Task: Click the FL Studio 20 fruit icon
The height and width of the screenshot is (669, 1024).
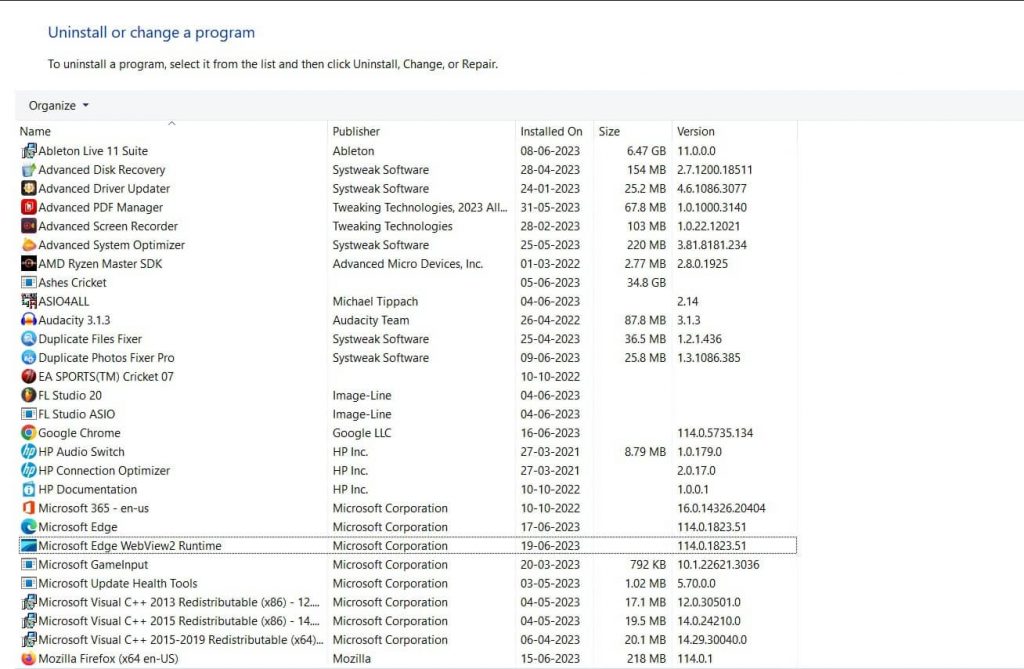Action: click(x=28, y=395)
